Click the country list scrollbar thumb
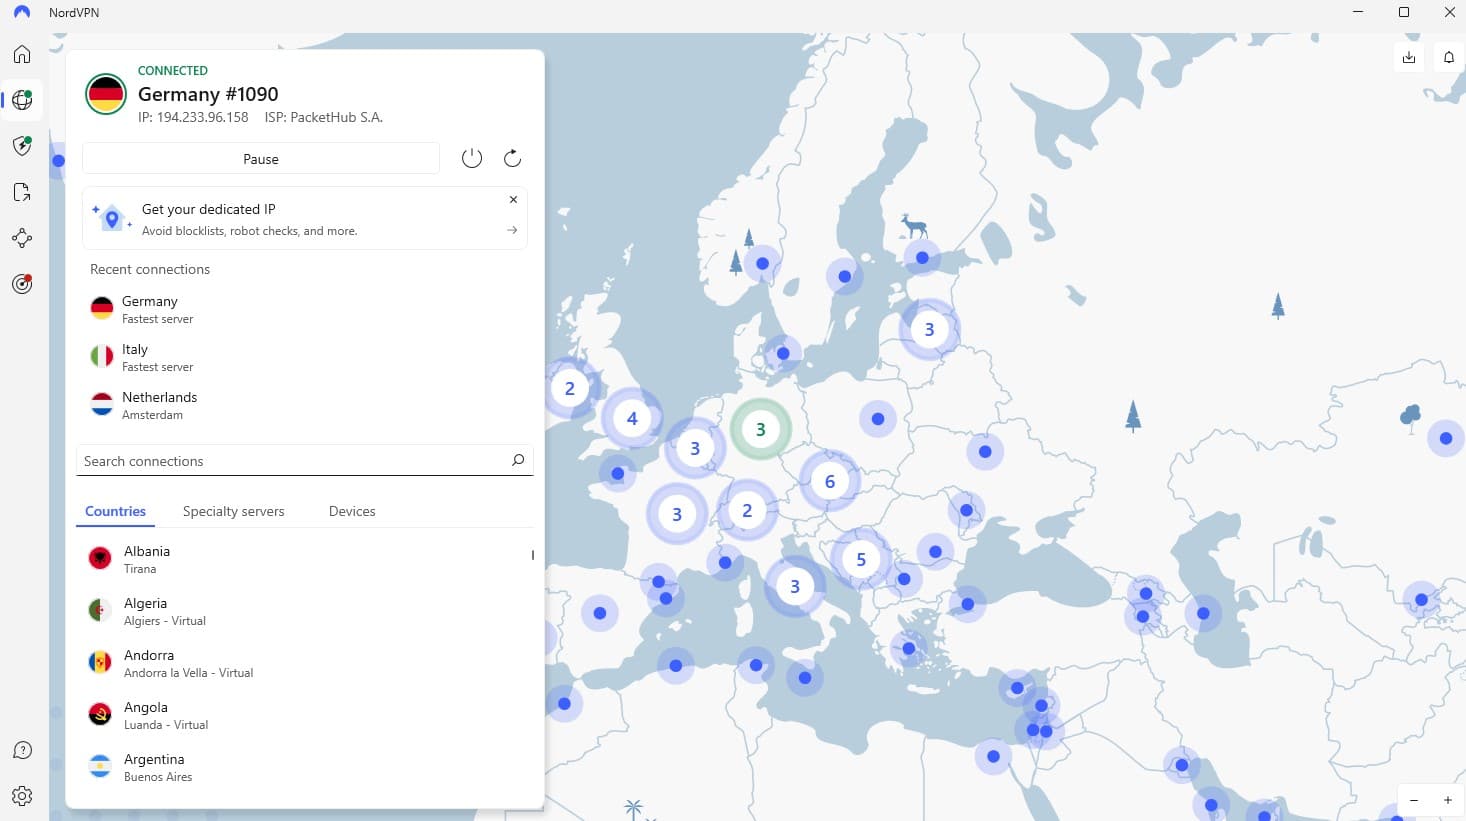 (x=533, y=555)
